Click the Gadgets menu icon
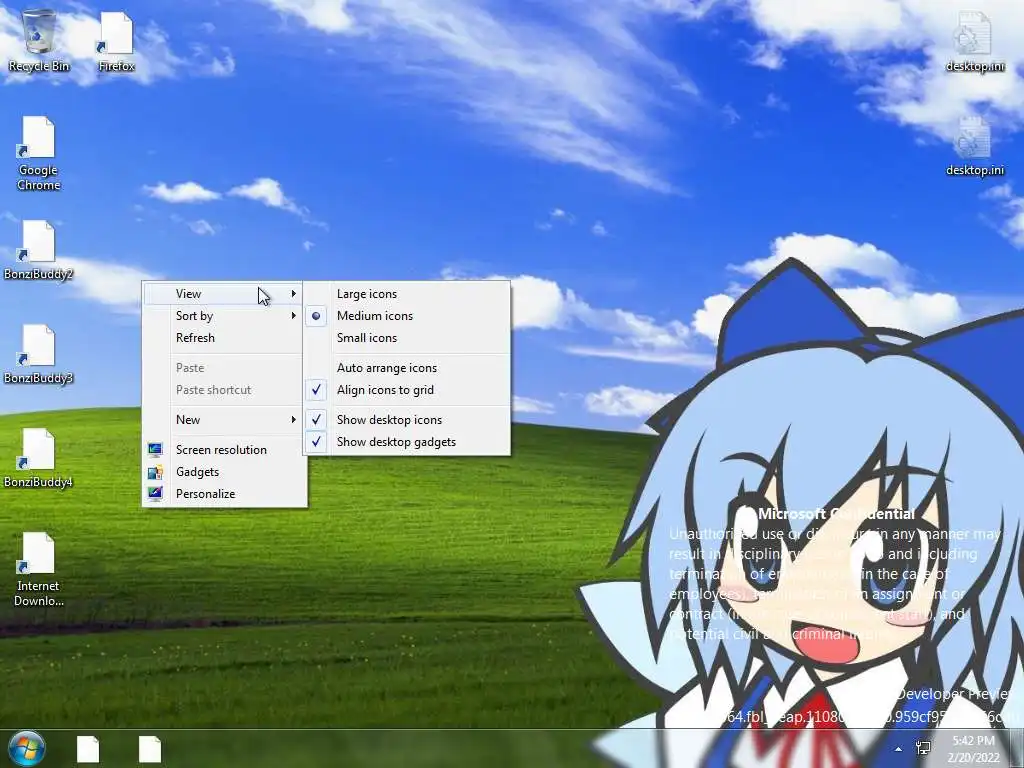1024x768 pixels. [155, 472]
